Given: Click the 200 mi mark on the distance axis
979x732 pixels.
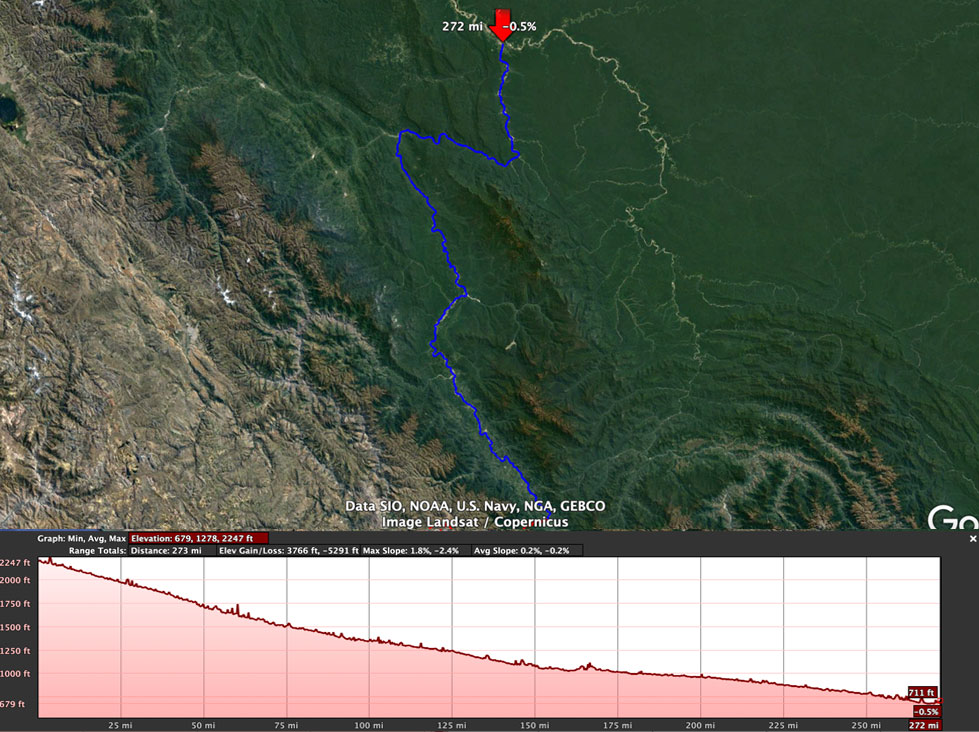Looking at the screenshot, I should pyautogui.click(x=700, y=725).
